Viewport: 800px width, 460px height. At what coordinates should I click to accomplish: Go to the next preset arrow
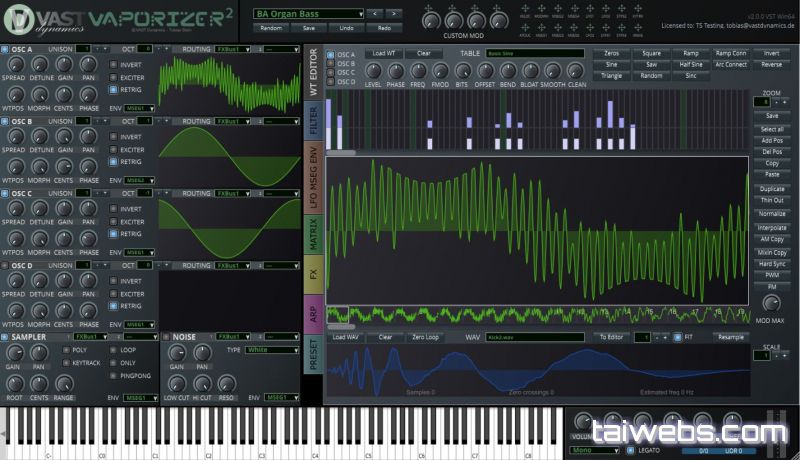pyautogui.click(x=395, y=14)
